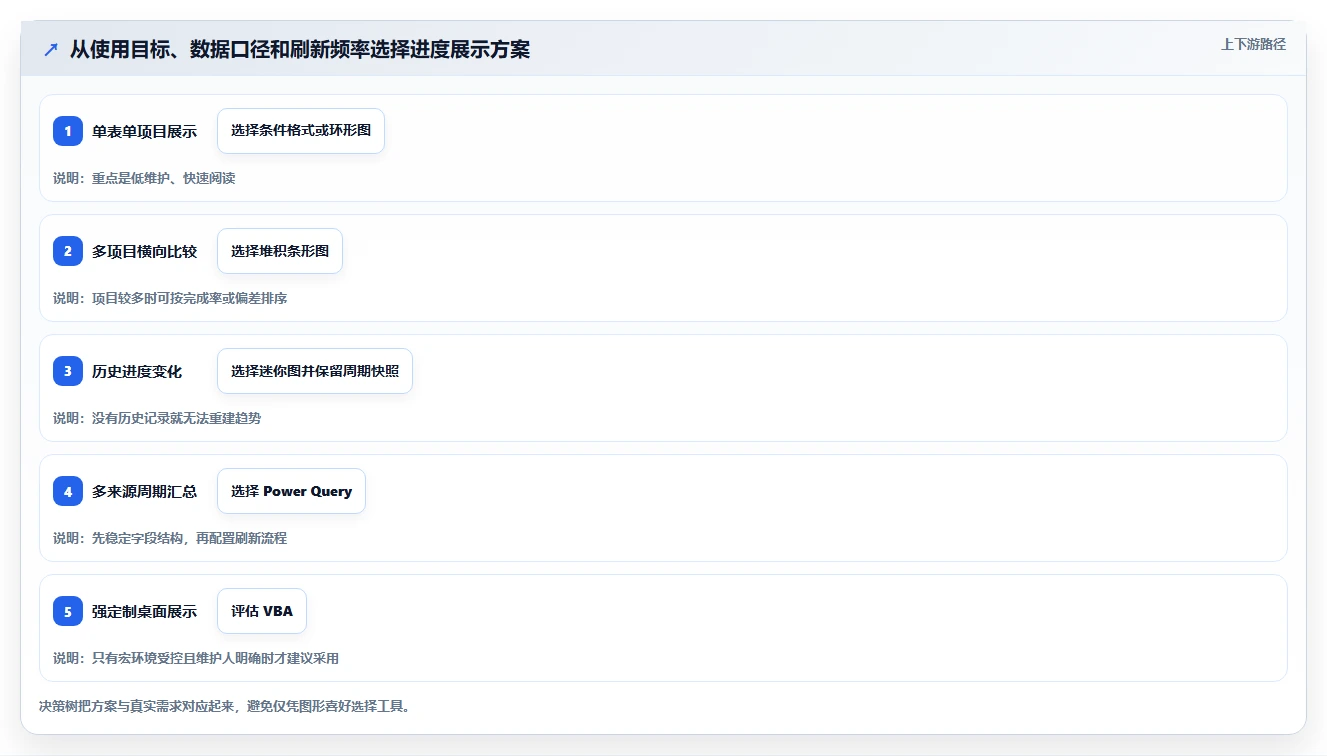Click the 选择 Power Query button
Image resolution: width=1327 pixels, height=756 pixels.
[x=291, y=491]
